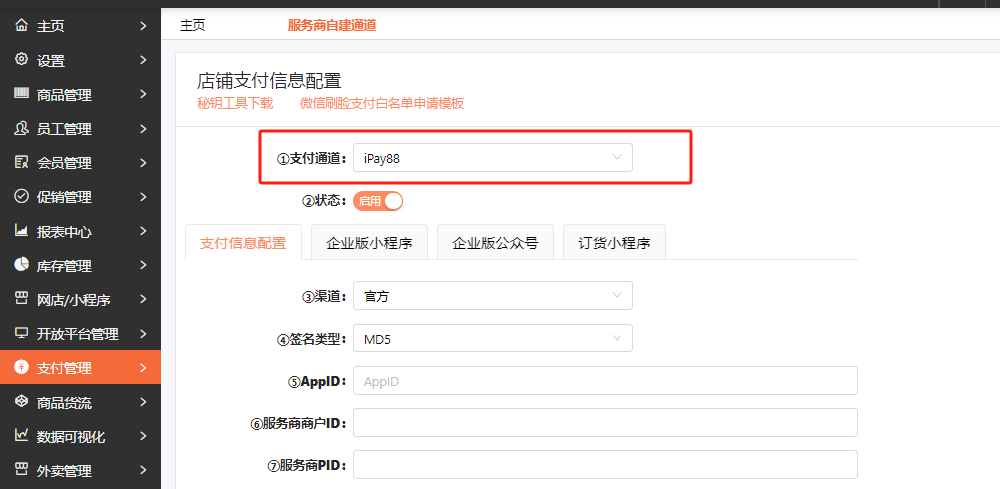Select the 服务商自建通道 top tab
Screen dimensions: 1000x489
[x=332, y=26]
